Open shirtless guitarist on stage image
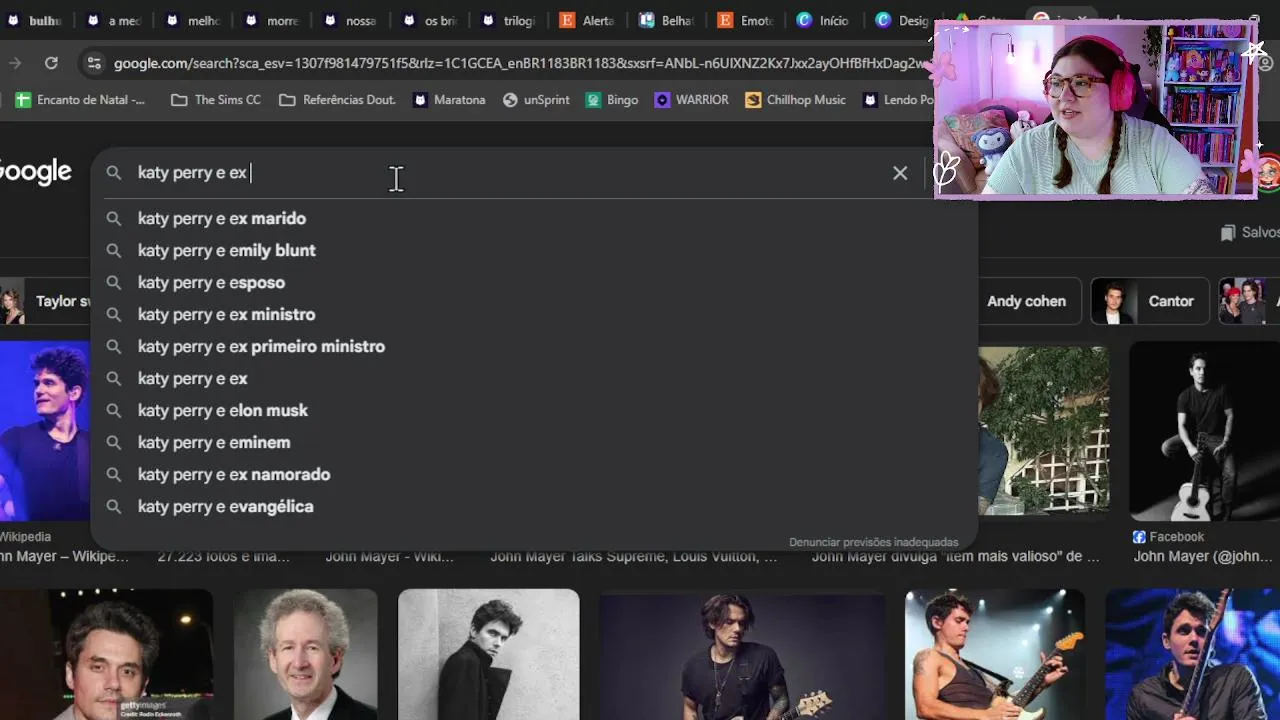 click(x=994, y=654)
